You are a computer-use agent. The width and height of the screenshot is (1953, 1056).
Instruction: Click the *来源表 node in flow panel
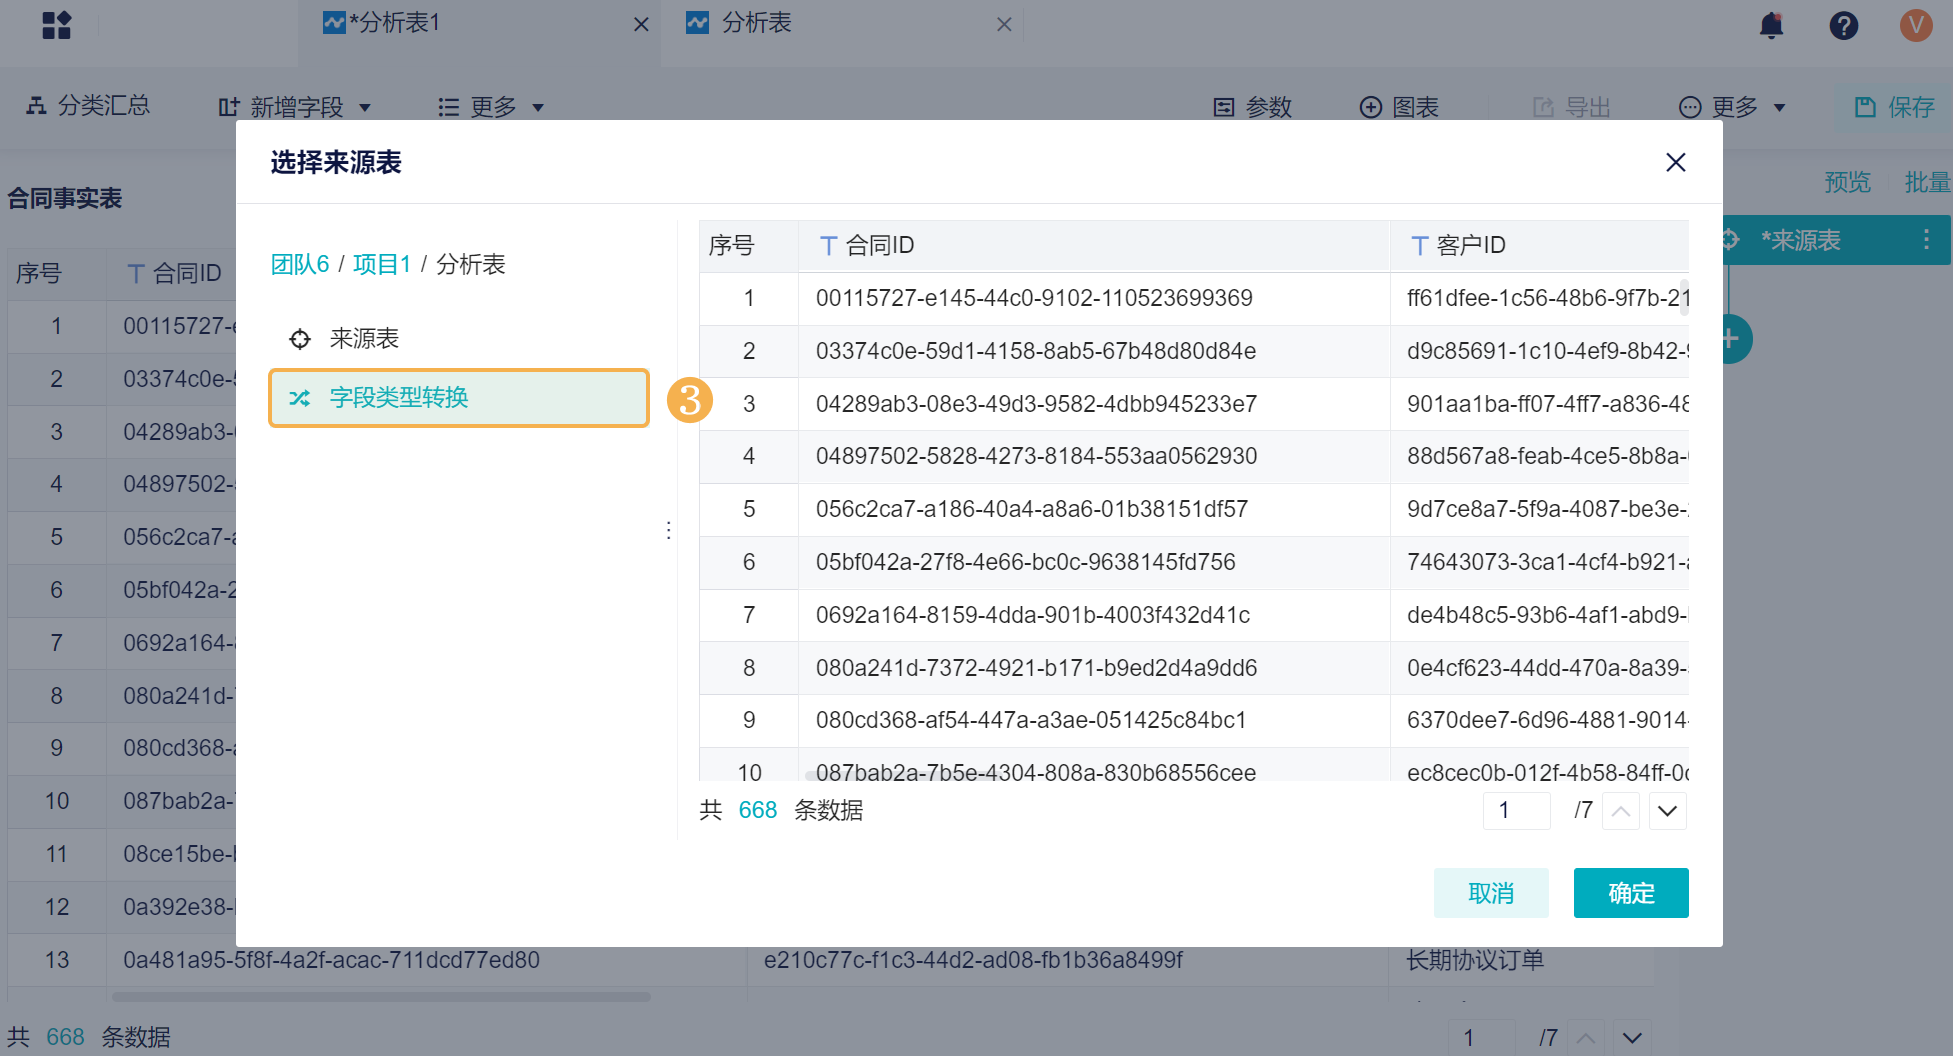click(1836, 240)
